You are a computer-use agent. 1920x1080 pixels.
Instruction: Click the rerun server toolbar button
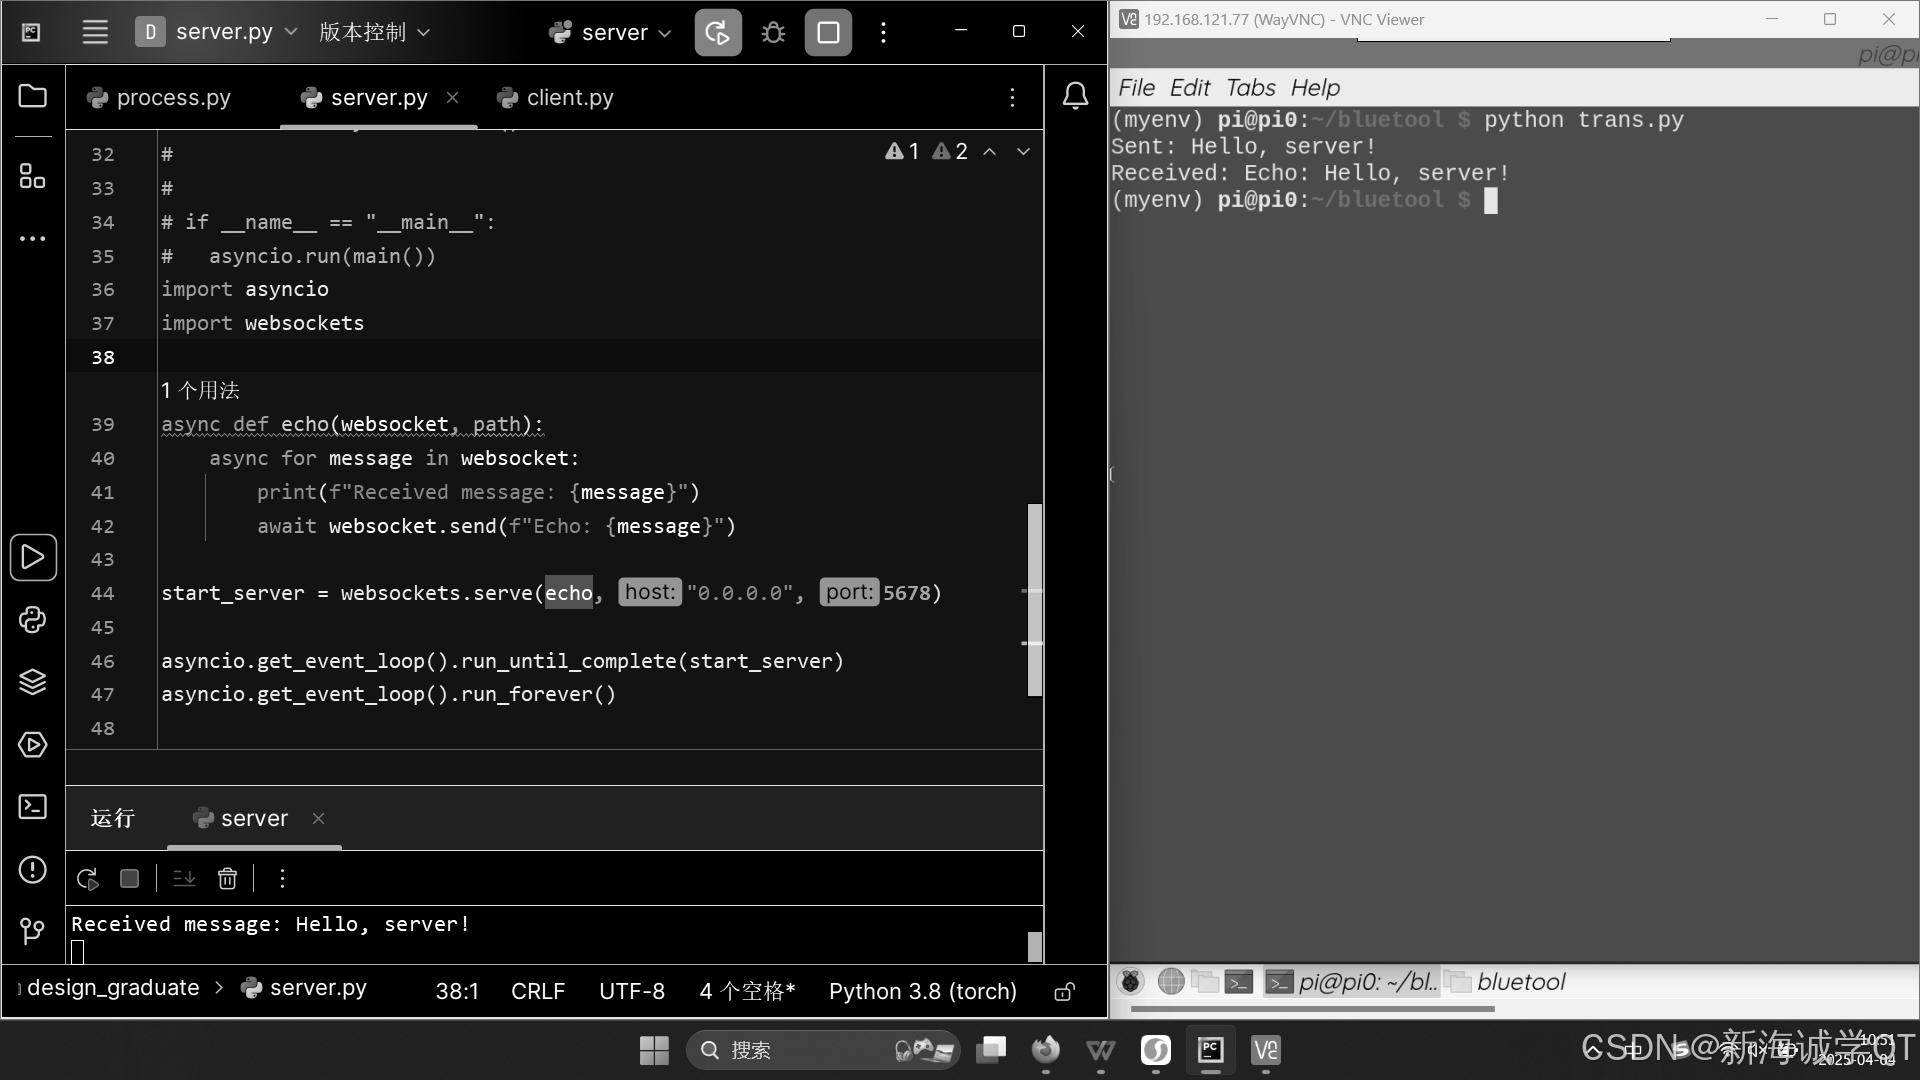[718, 33]
